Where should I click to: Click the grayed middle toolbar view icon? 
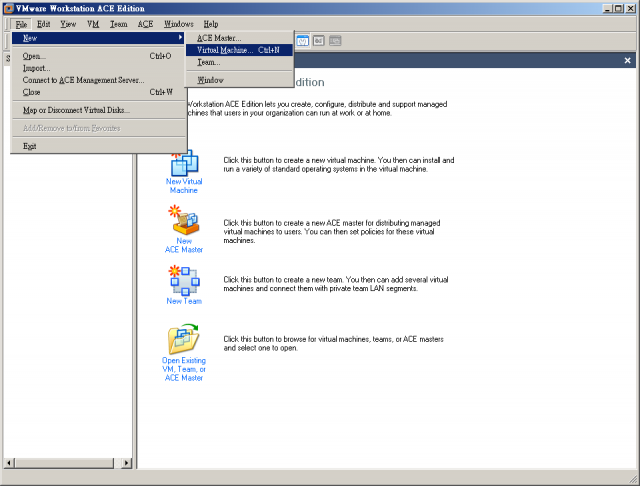(x=319, y=41)
